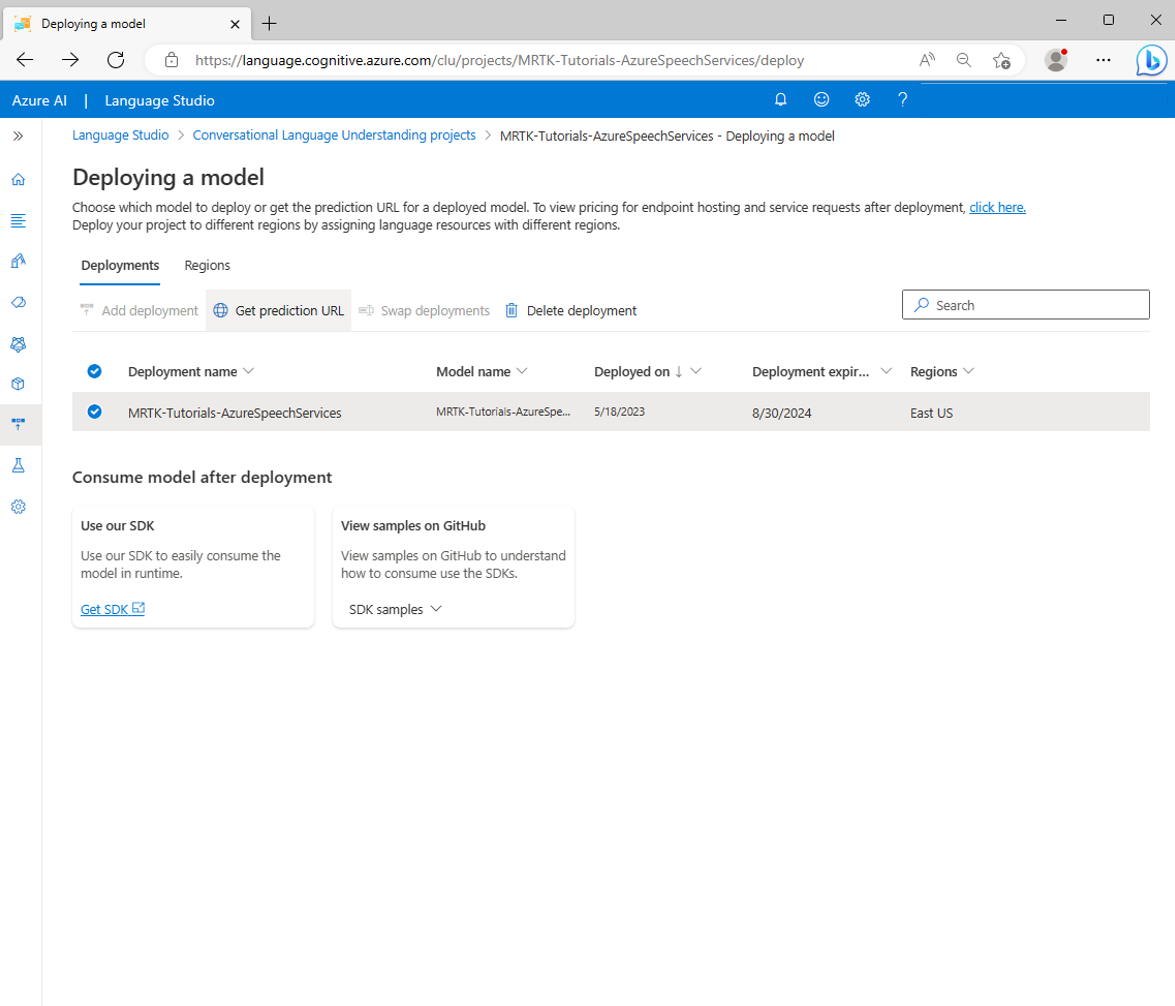Switch to the Deployments tab
1175x1006 pixels.
tap(120, 265)
